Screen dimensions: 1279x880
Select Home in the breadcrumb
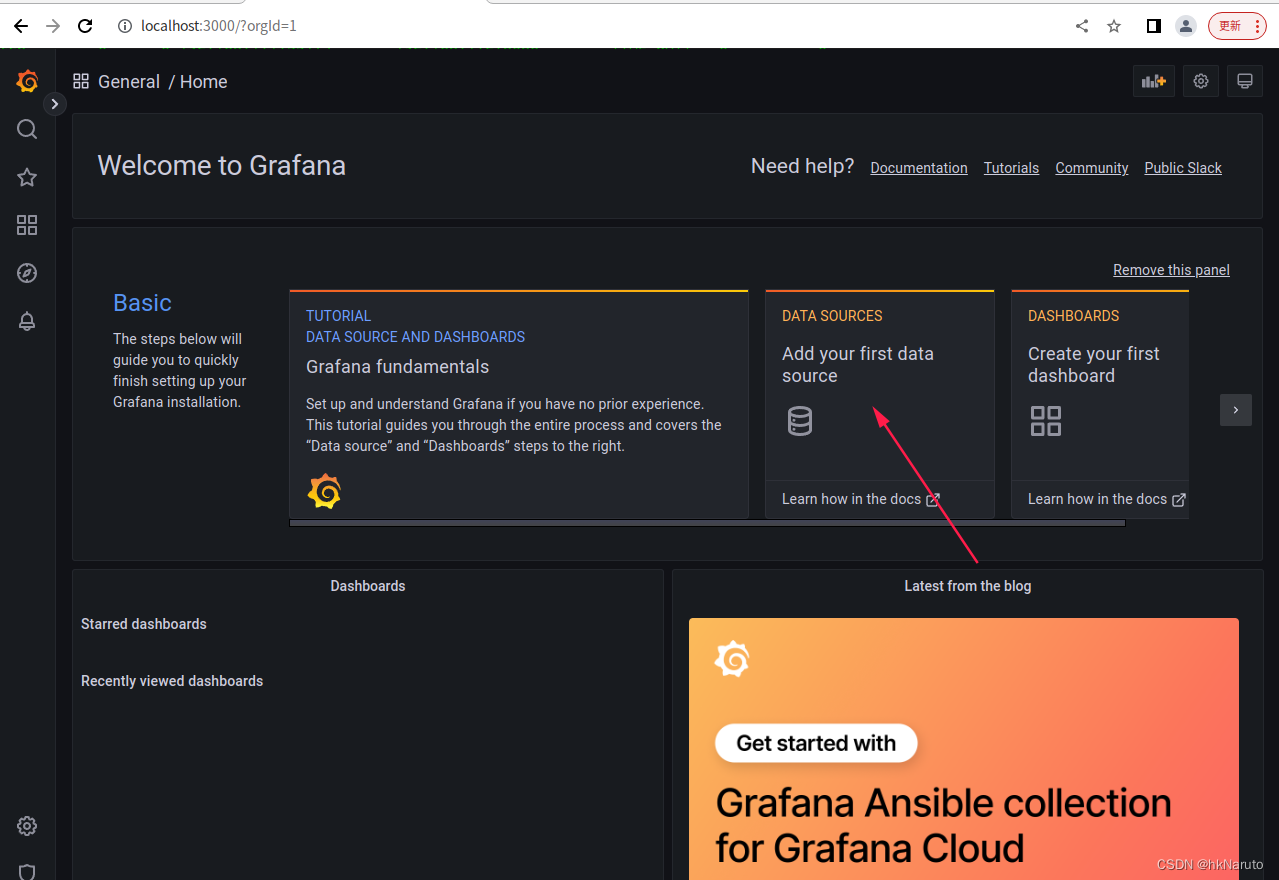pos(203,81)
